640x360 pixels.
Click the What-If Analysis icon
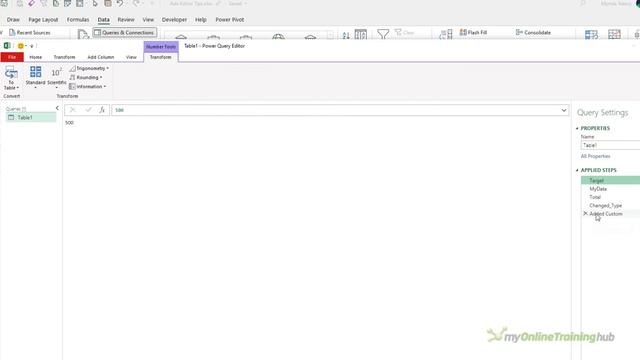591,35
